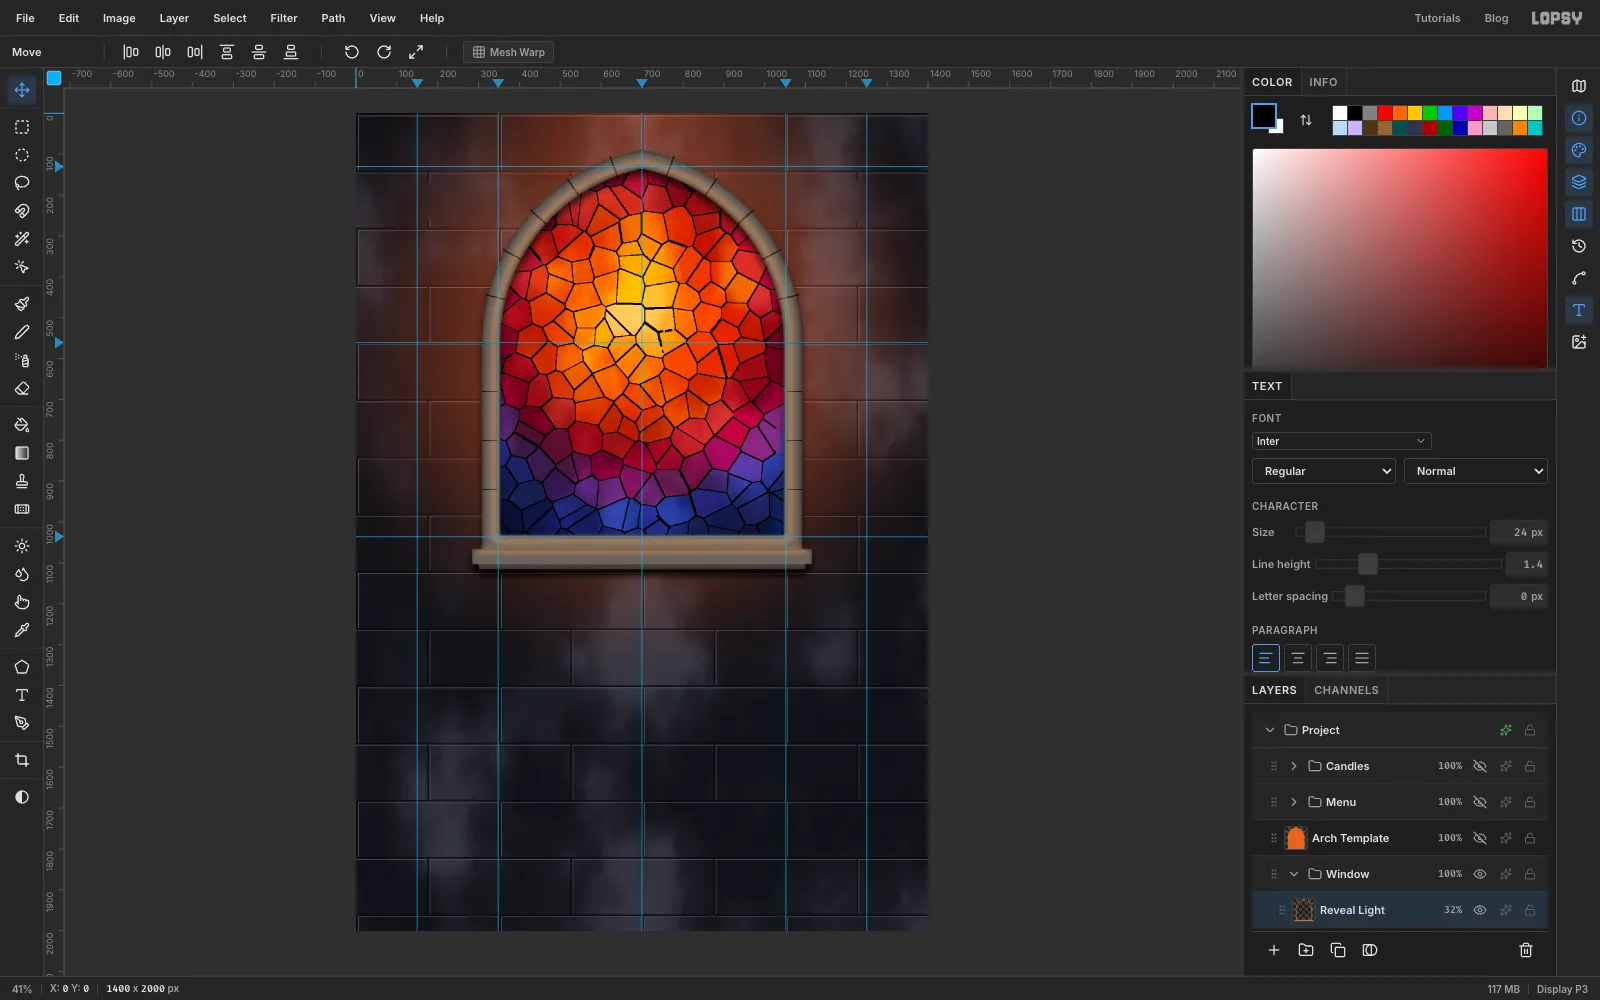Viewport: 1600px width, 1000px height.
Task: Select the Move tool in left toolbar
Action: tap(21, 90)
